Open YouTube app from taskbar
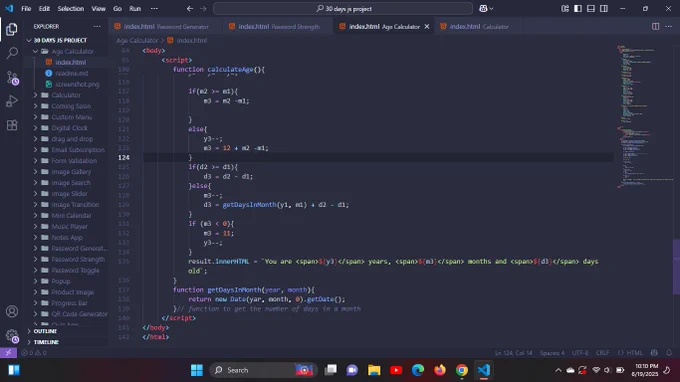The height and width of the screenshot is (382, 680). (x=396, y=370)
